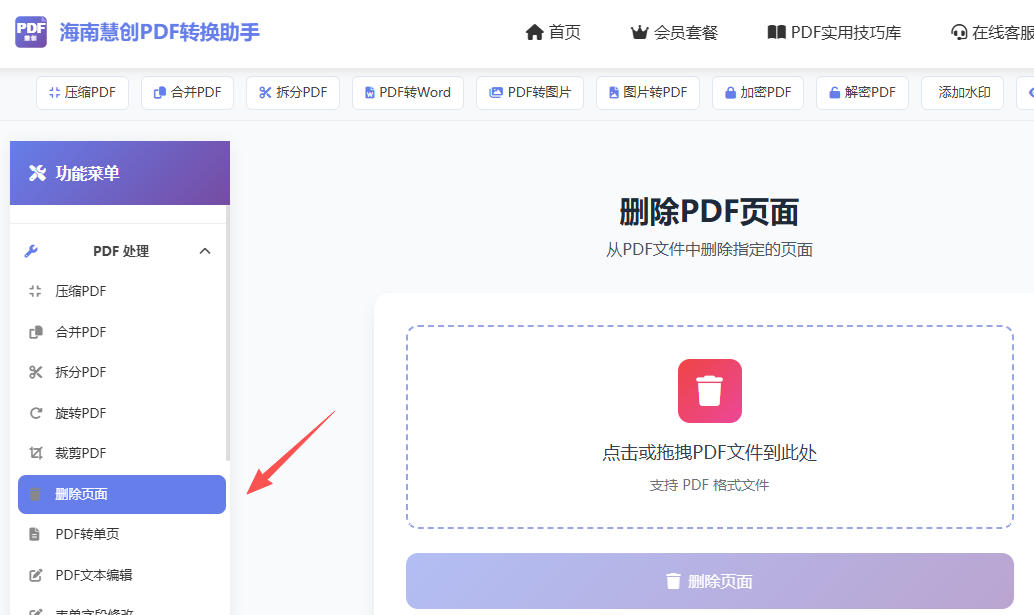
Task: Click the headset icon beside 在线客服
Action: (959, 32)
